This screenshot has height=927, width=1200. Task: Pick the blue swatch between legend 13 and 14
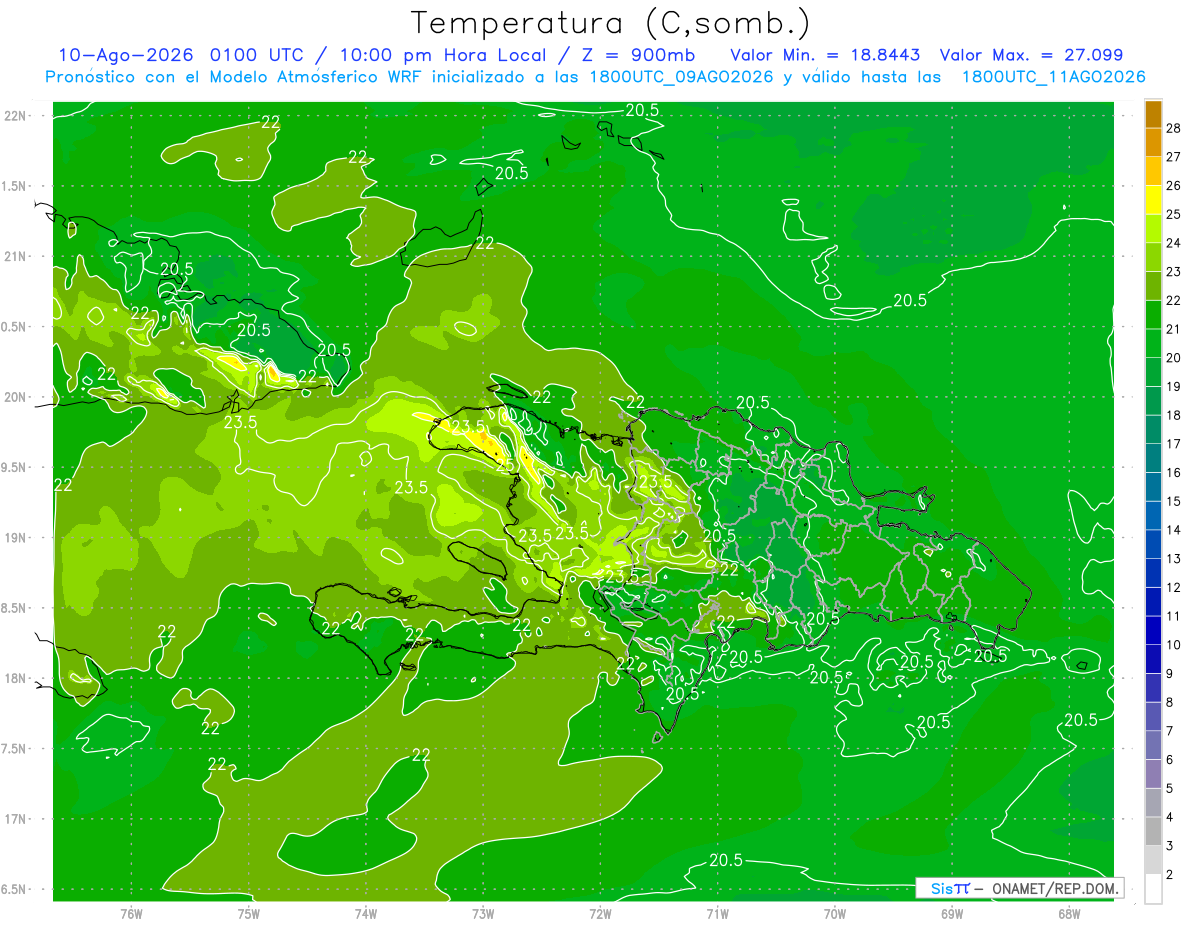tap(1154, 544)
